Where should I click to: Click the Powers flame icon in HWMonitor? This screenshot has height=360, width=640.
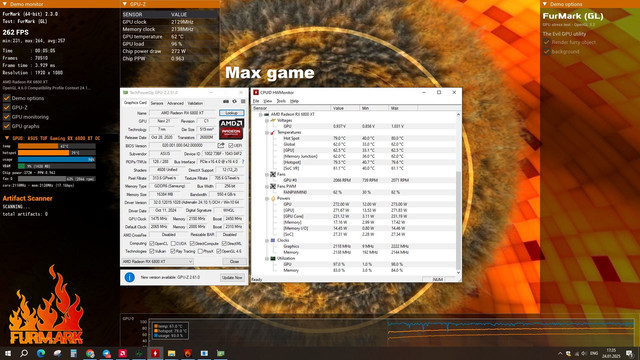[273, 198]
